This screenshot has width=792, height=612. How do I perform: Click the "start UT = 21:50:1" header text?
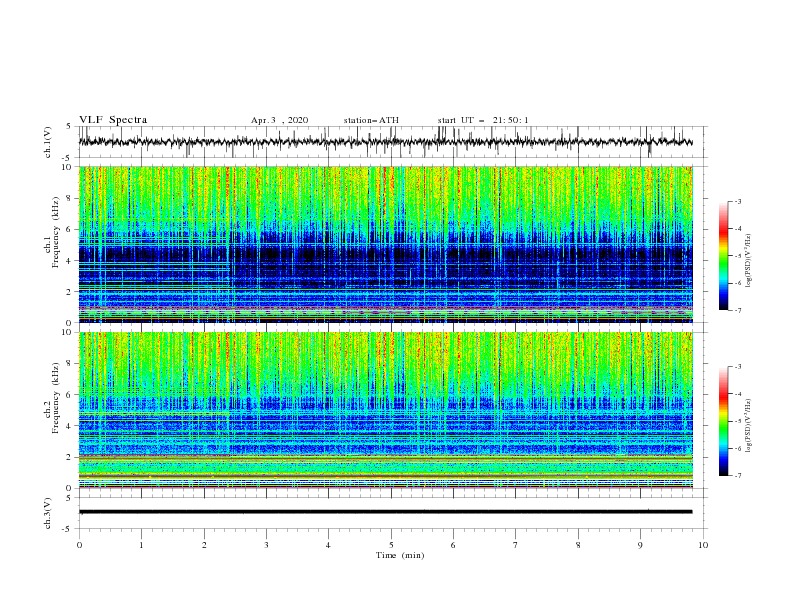click(x=483, y=120)
